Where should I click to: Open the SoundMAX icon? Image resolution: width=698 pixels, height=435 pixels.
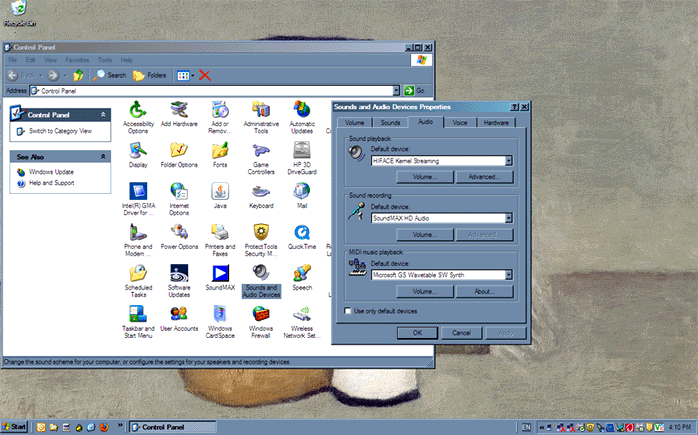(220, 278)
